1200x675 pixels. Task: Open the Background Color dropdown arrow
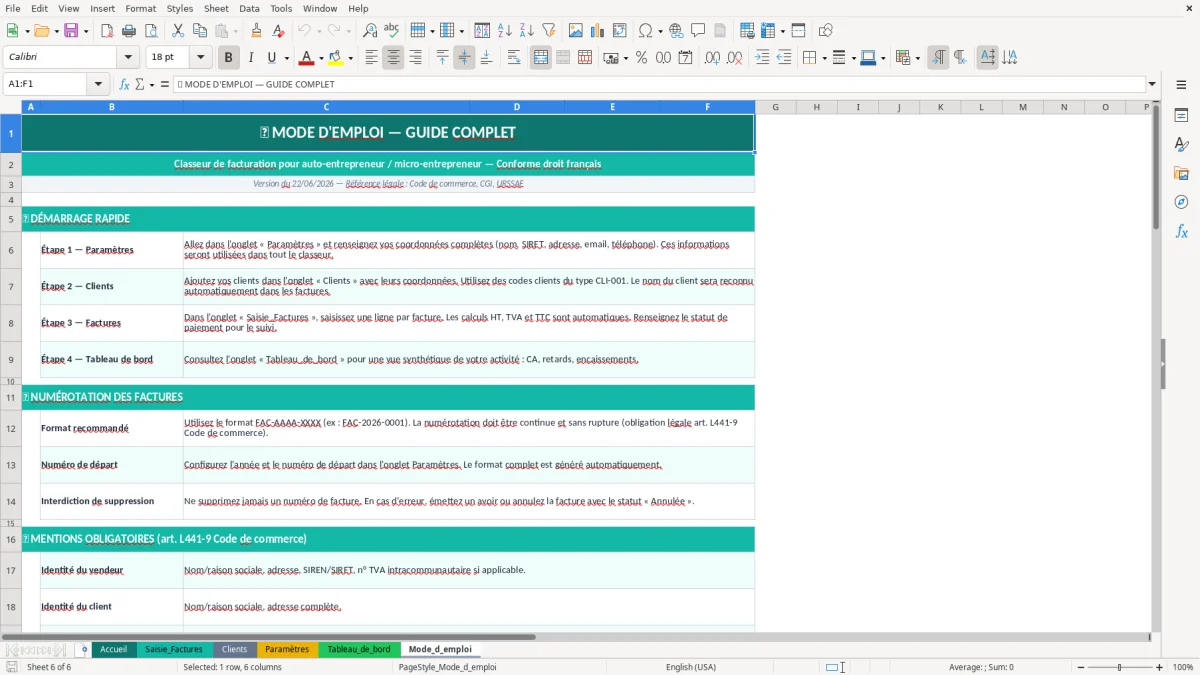pos(350,58)
